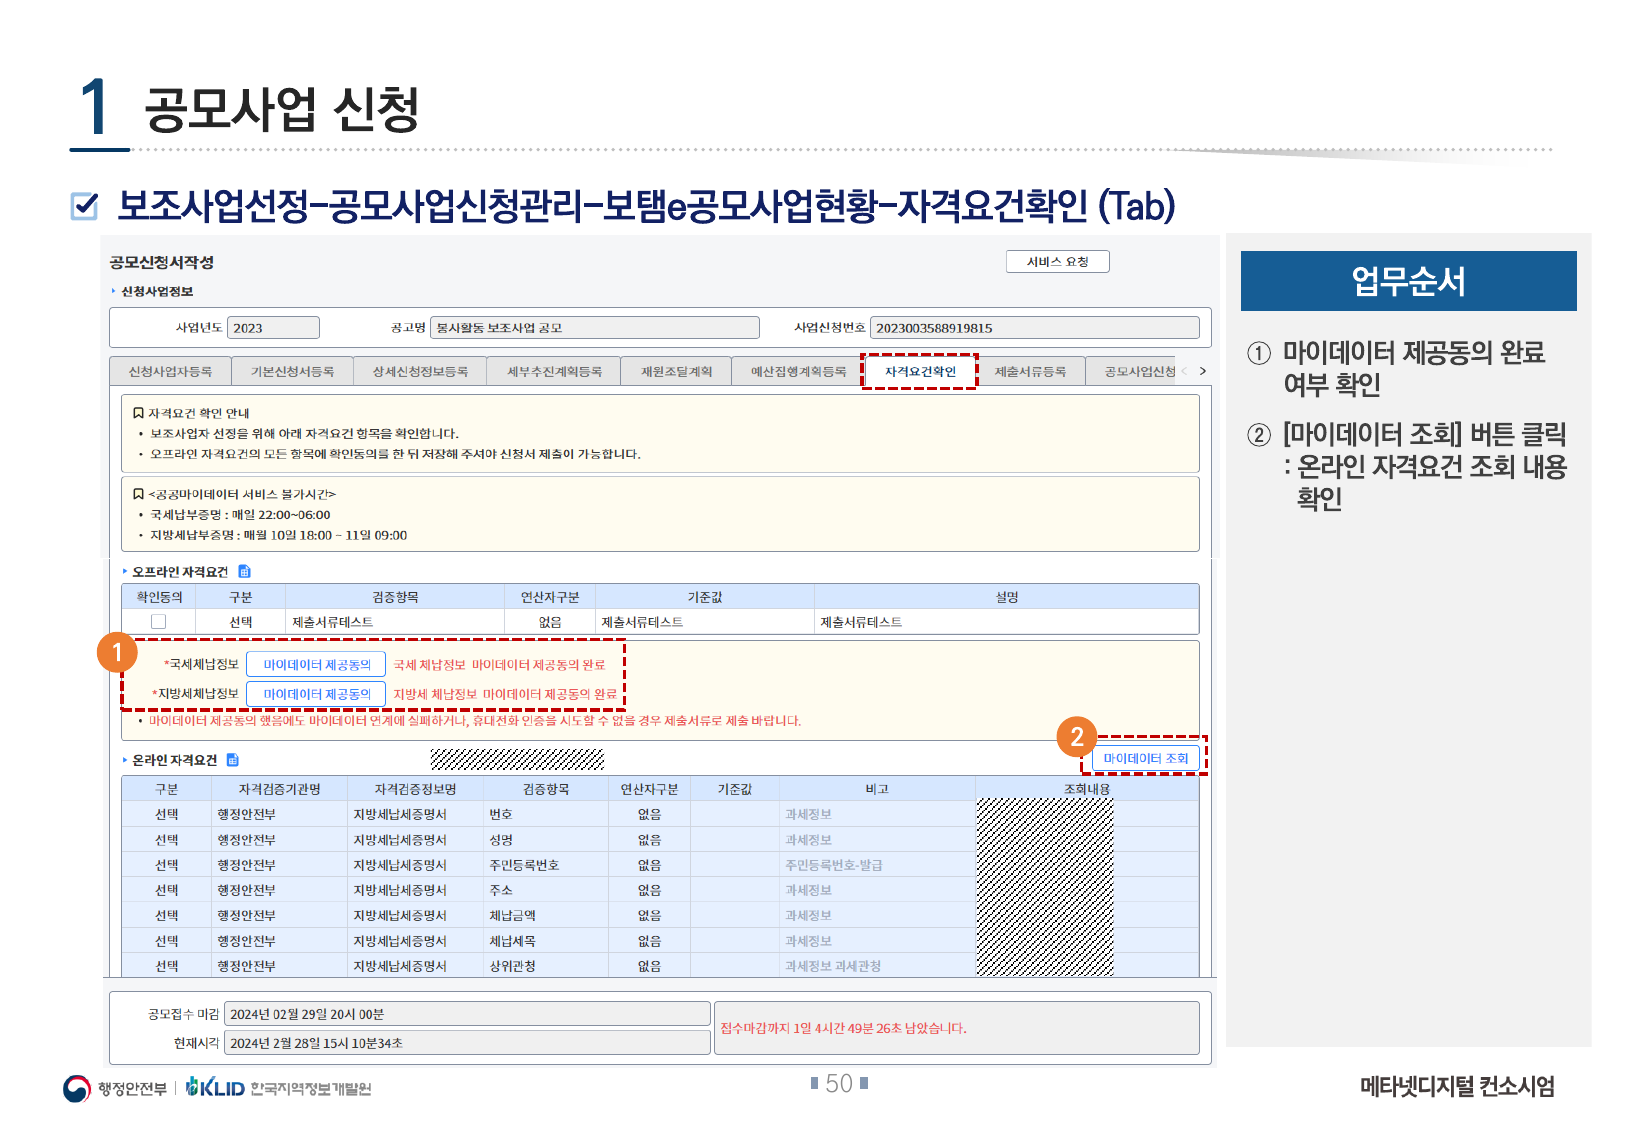Collapse the 오프라인 자격요건 section triangle
The width and height of the screenshot is (1626, 1125).
click(125, 571)
